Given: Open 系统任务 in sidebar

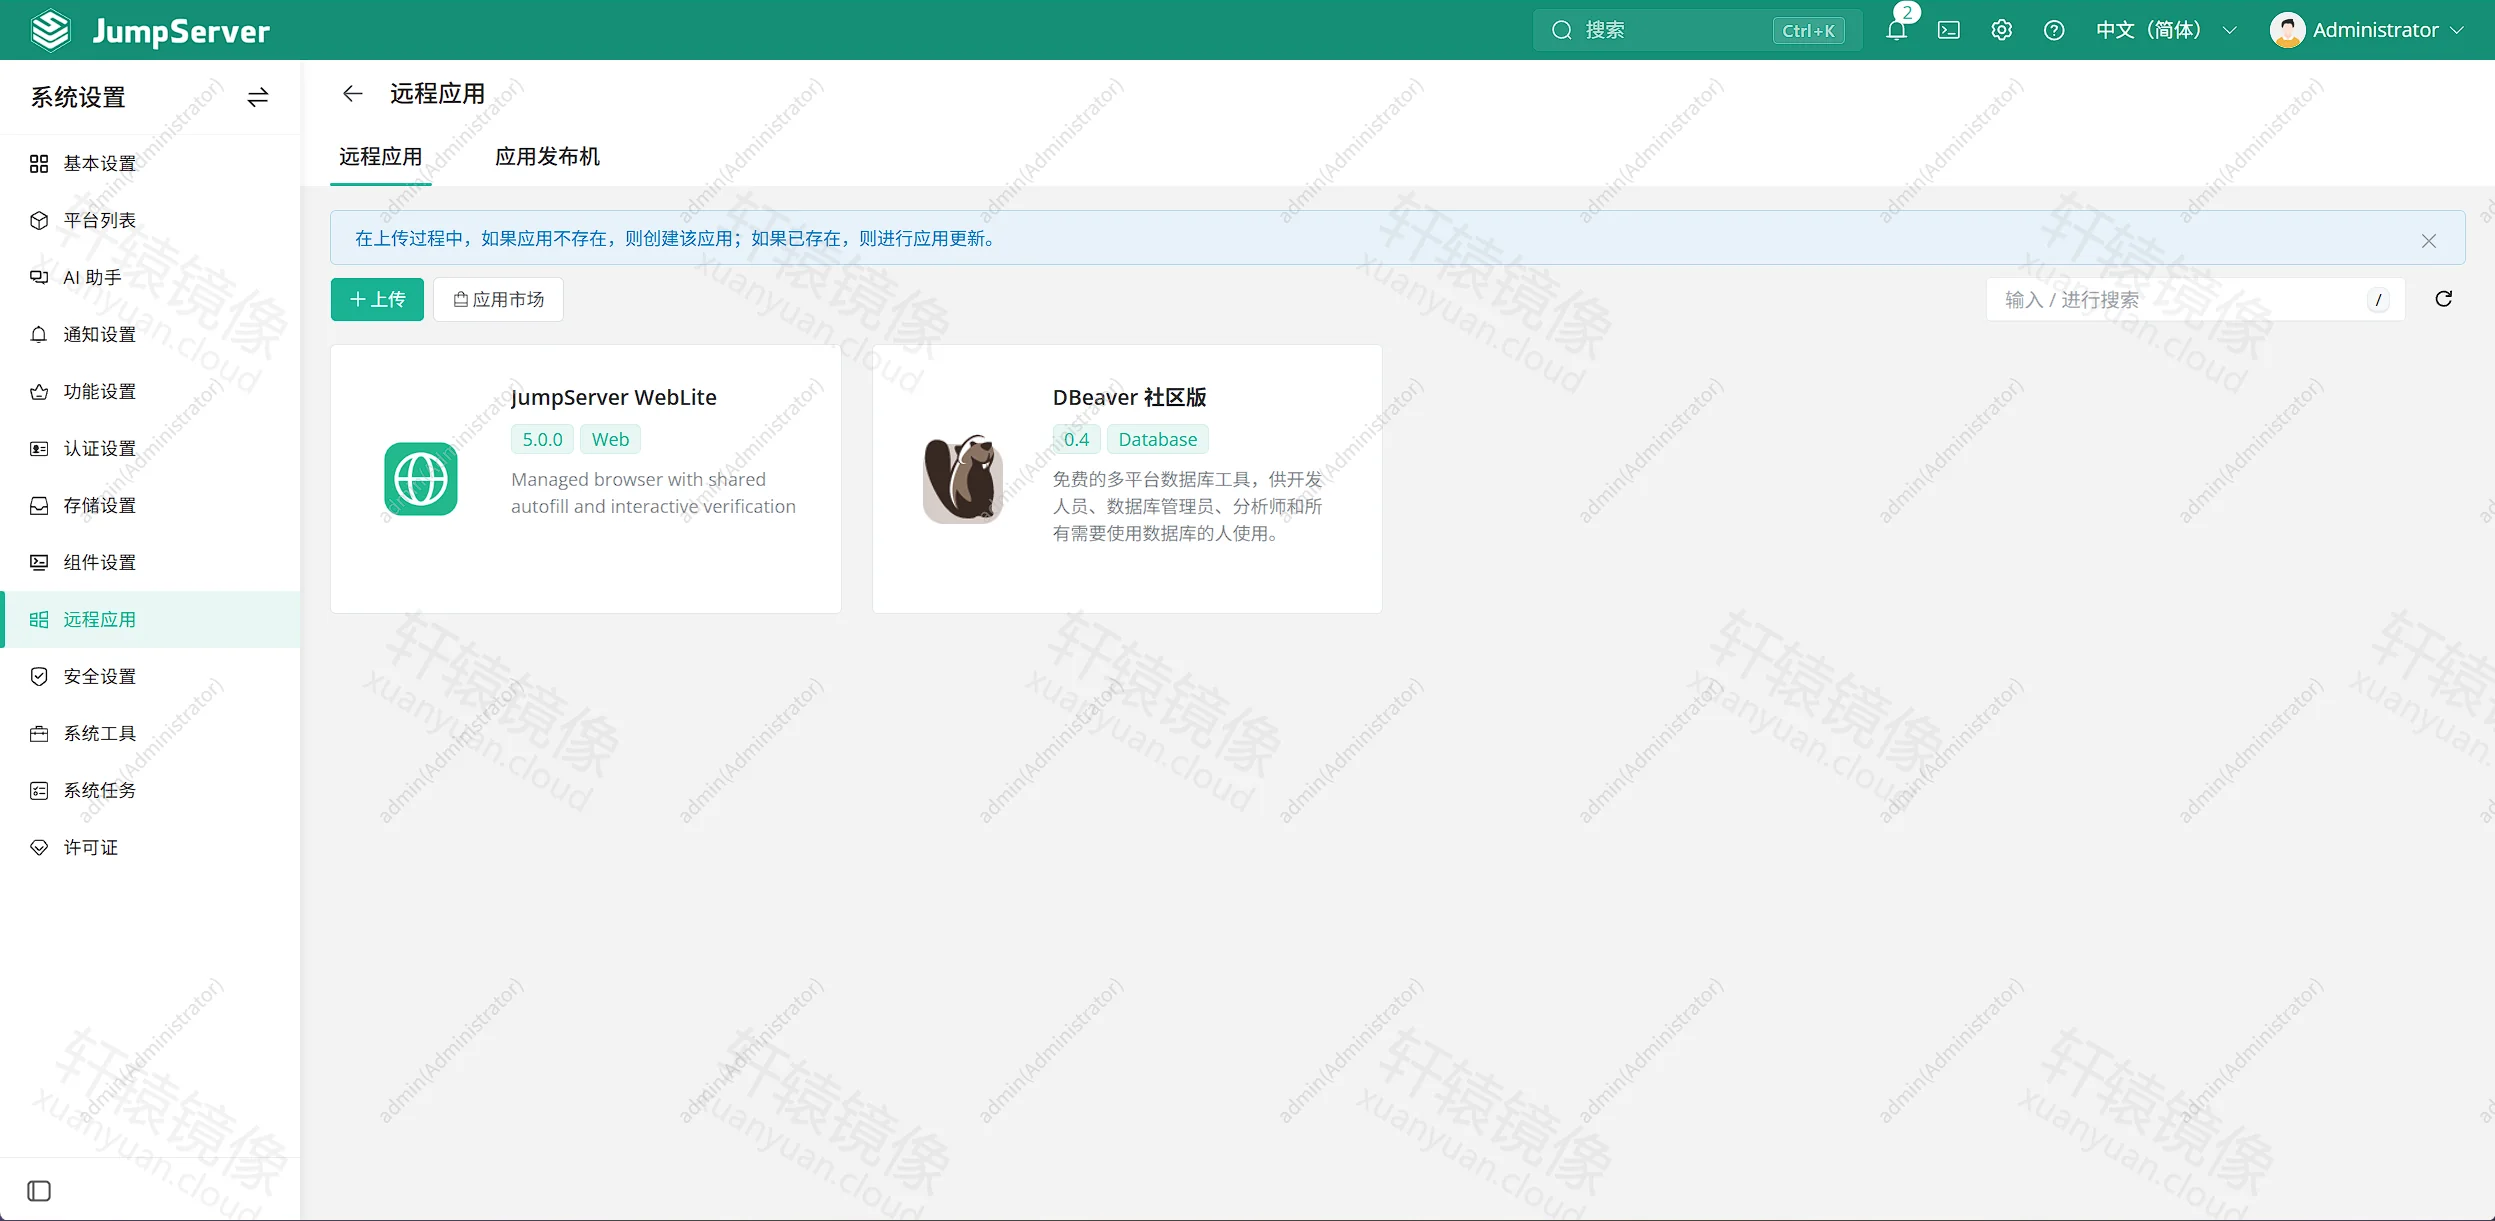Looking at the screenshot, I should [x=150, y=790].
